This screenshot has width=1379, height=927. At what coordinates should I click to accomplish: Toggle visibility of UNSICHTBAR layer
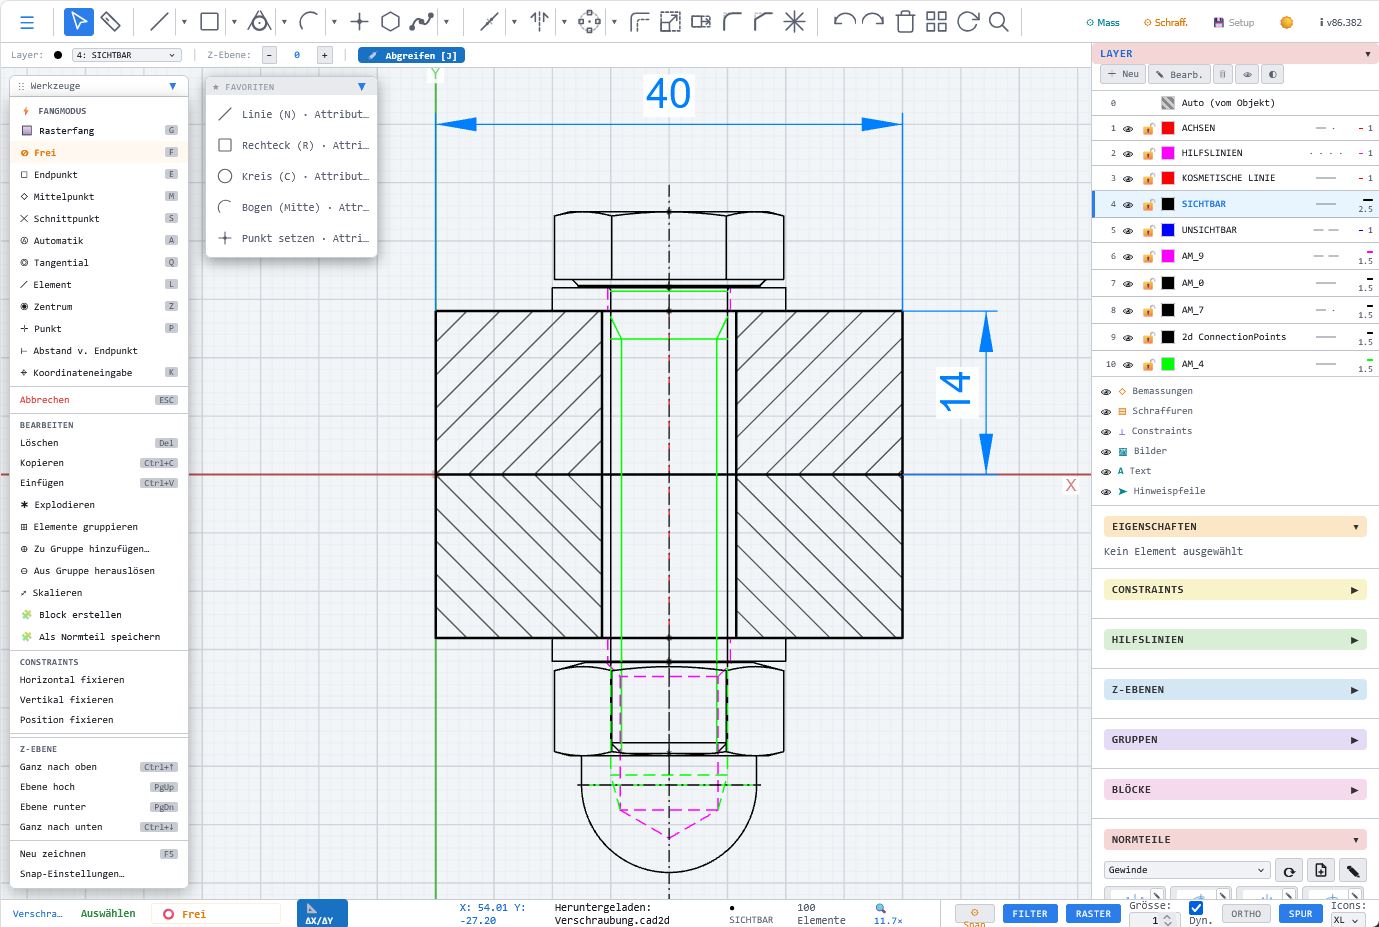(x=1128, y=231)
